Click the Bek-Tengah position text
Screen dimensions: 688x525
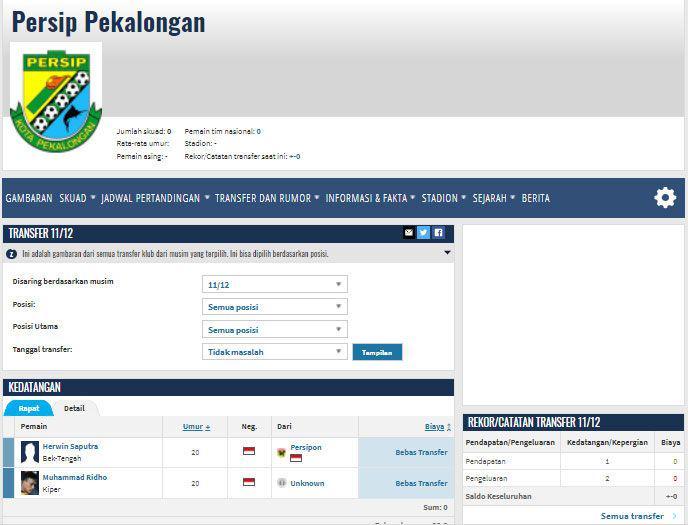62,458
